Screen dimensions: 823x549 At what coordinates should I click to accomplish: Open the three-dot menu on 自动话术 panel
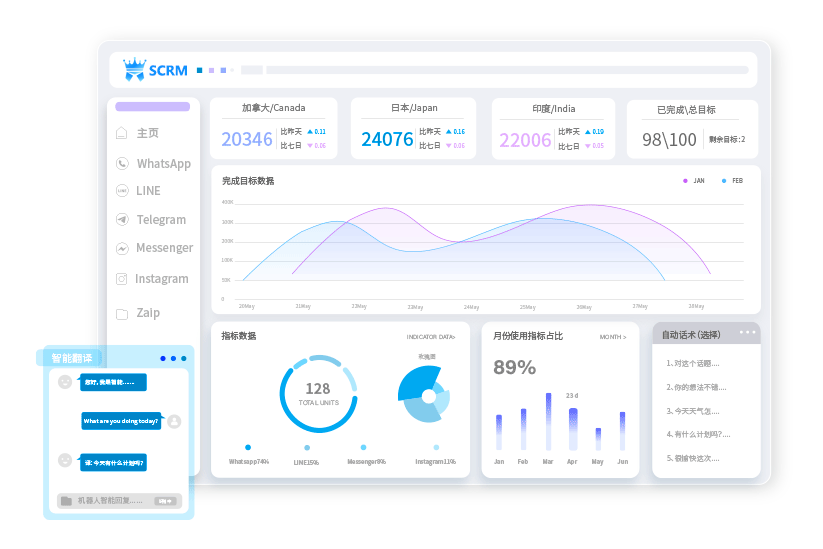(x=747, y=332)
